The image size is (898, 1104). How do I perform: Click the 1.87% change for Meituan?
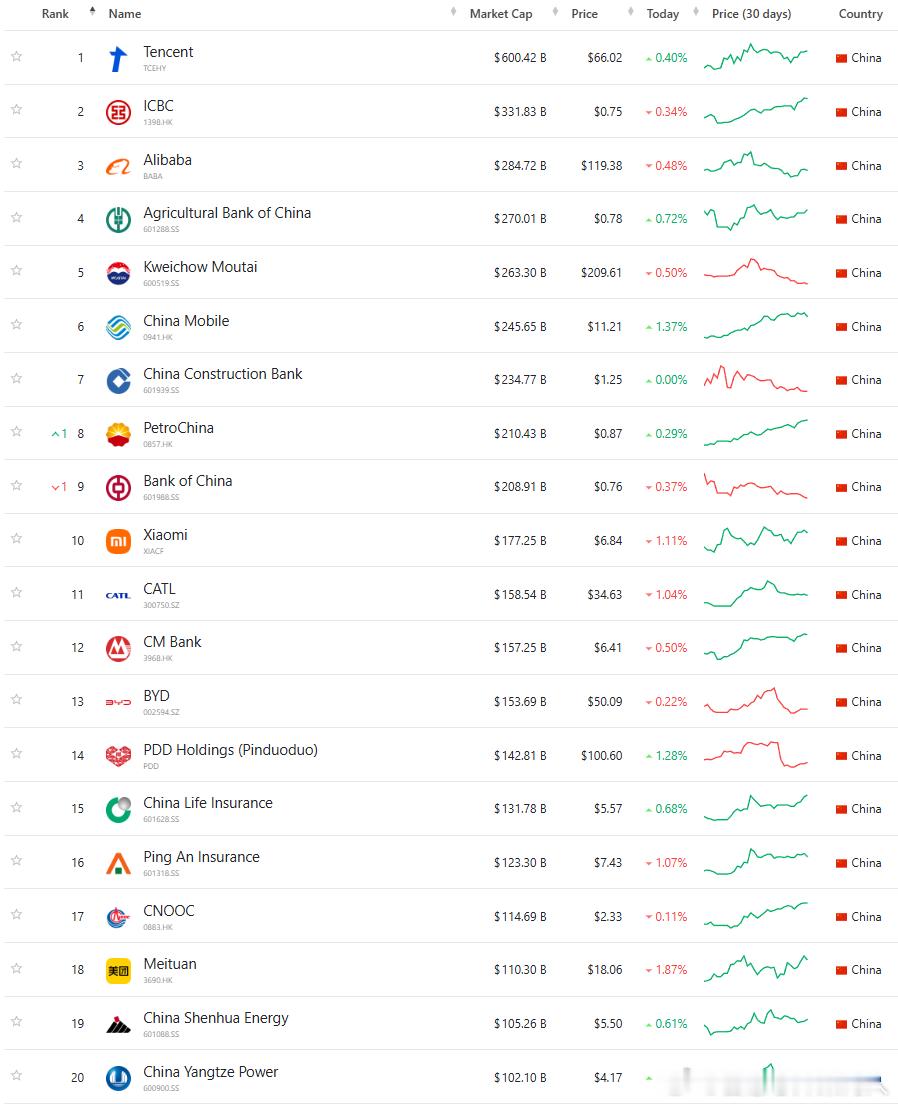pyautogui.click(x=671, y=970)
